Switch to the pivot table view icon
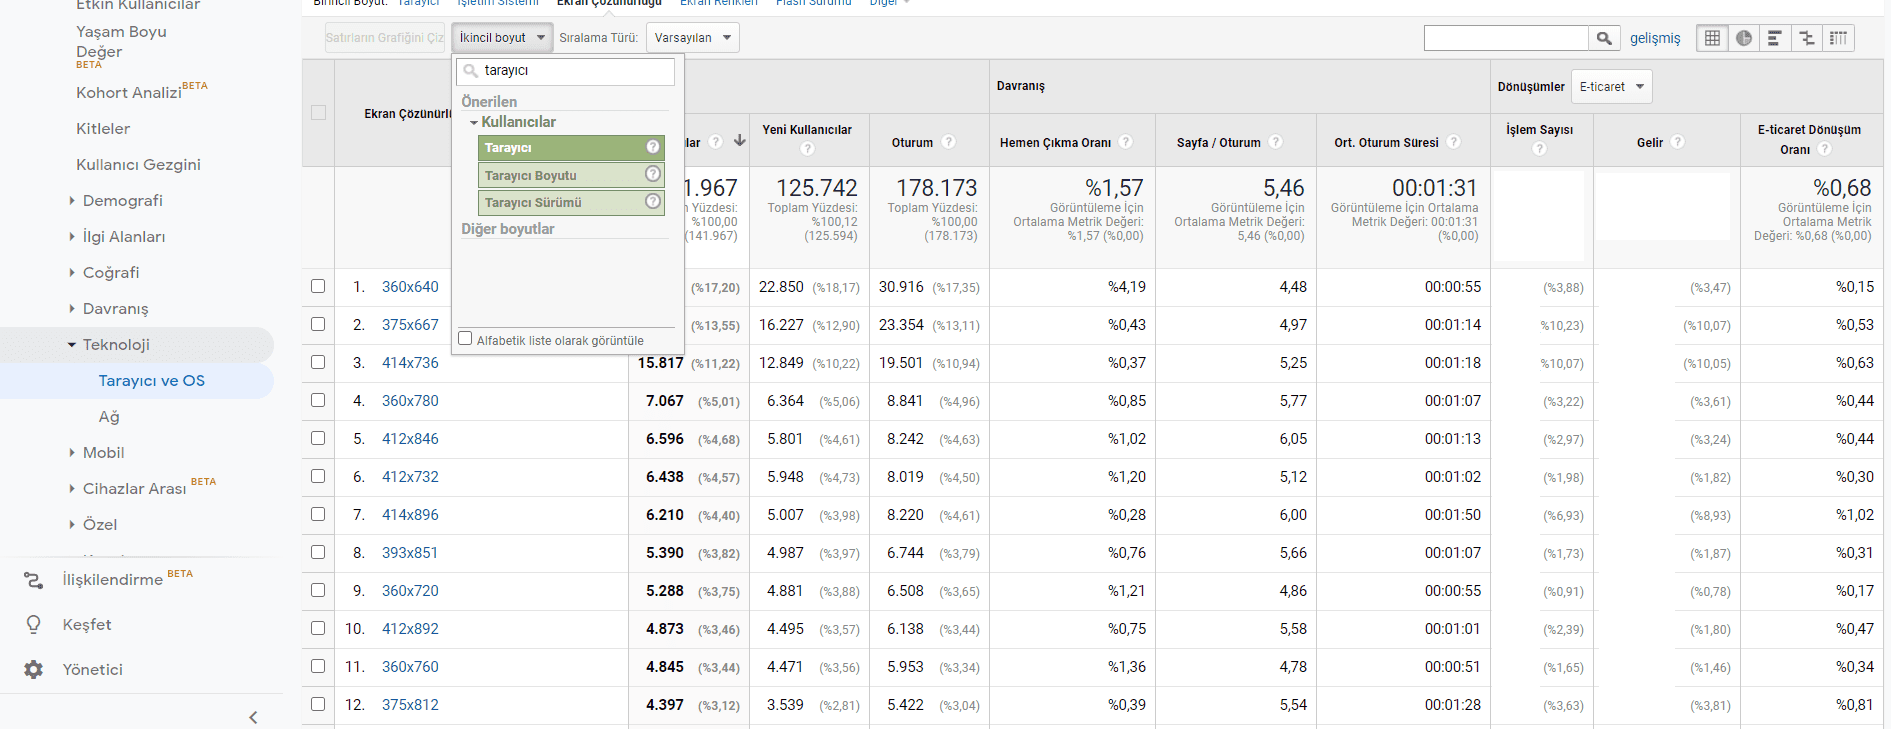Screen dimensions: 1891x729 (1838, 38)
